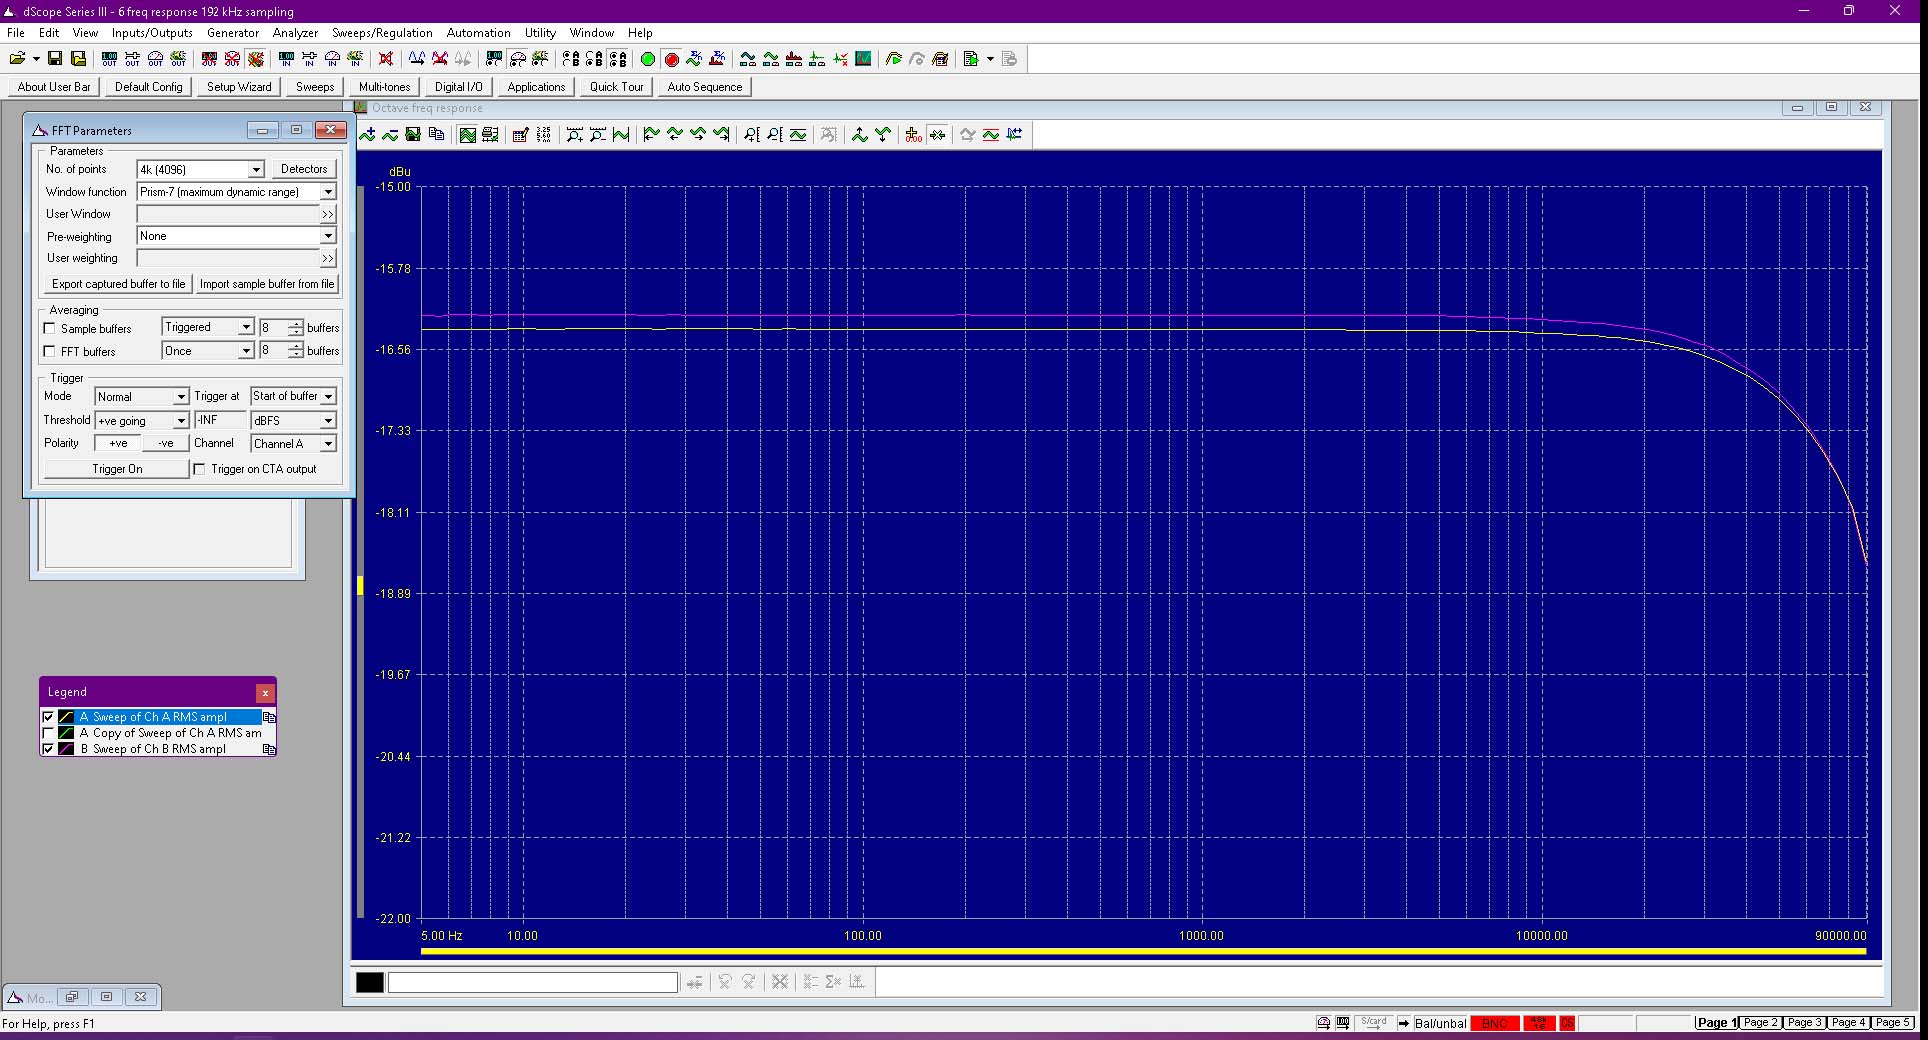
Task: Toggle the Trigger On button
Action: 117,469
